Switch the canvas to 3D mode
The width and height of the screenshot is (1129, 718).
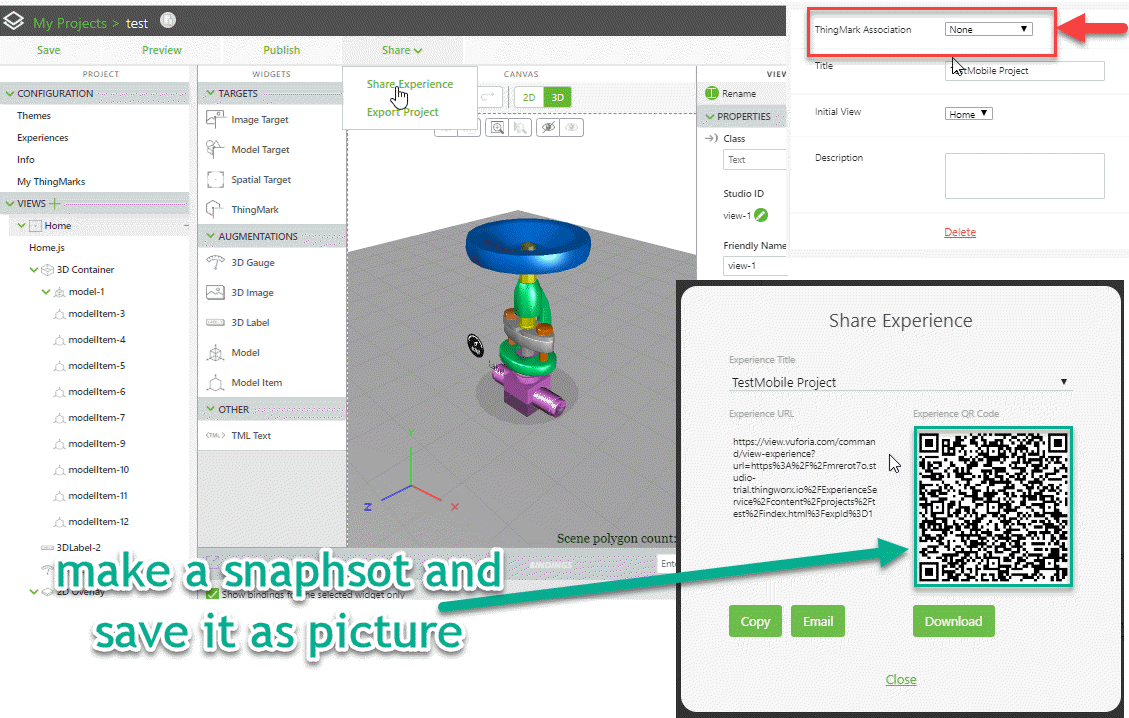click(557, 97)
